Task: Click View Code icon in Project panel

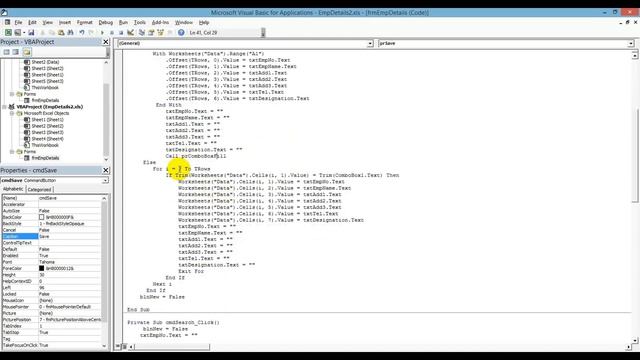Action: [7, 52]
